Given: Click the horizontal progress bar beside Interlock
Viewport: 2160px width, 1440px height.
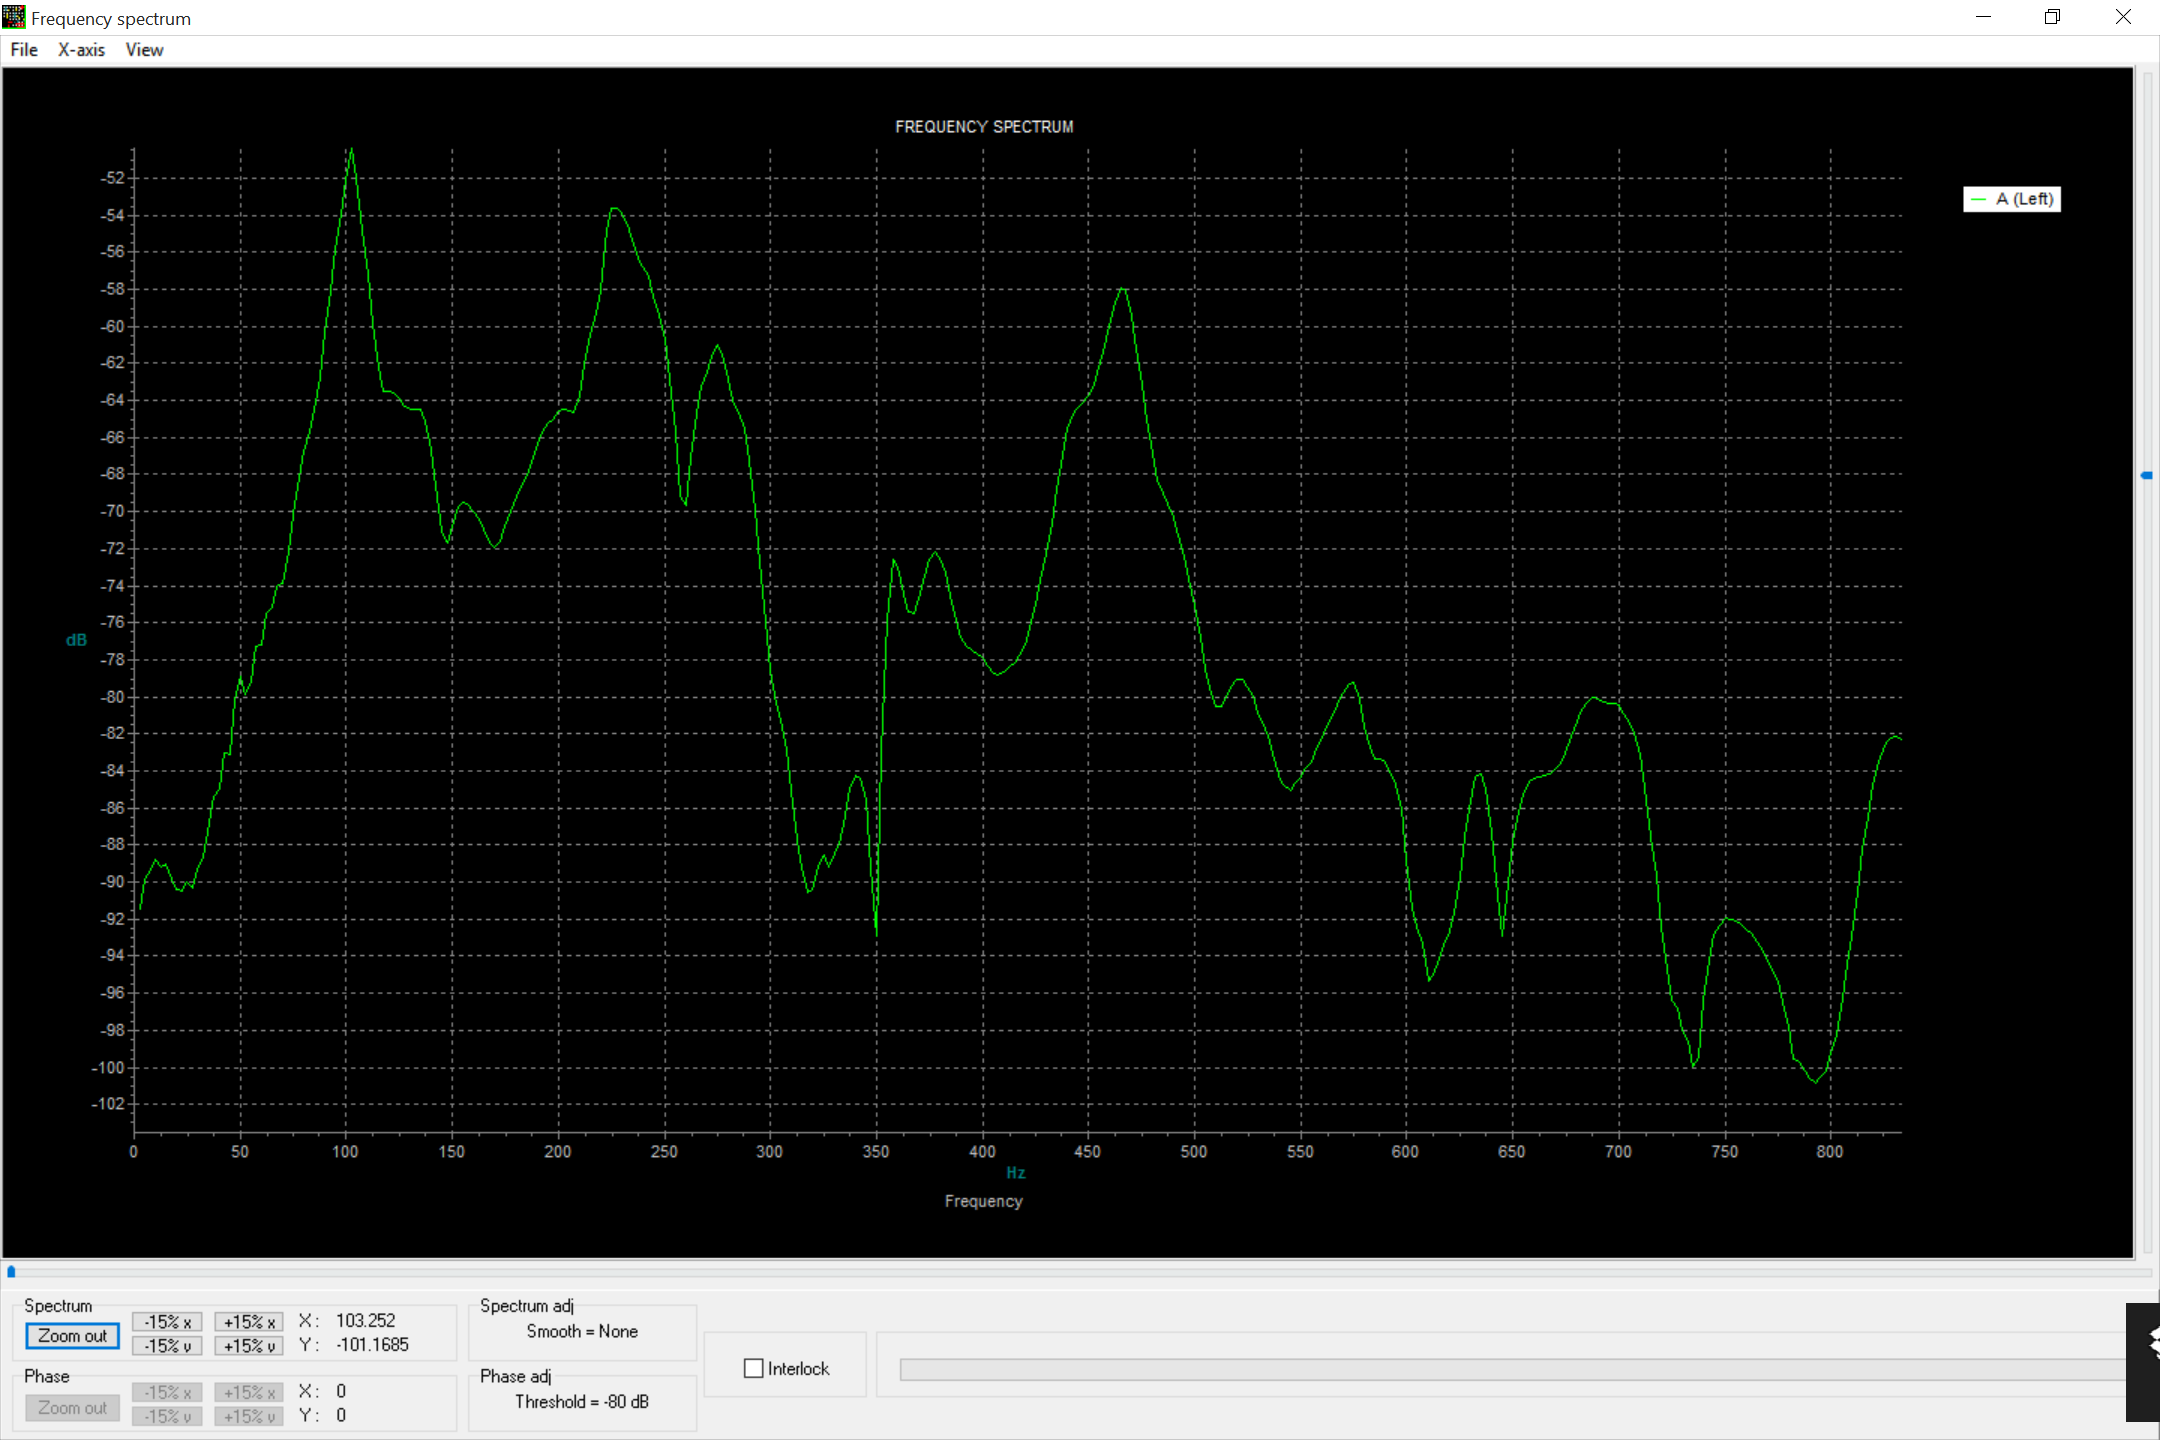Looking at the screenshot, I should [1513, 1370].
